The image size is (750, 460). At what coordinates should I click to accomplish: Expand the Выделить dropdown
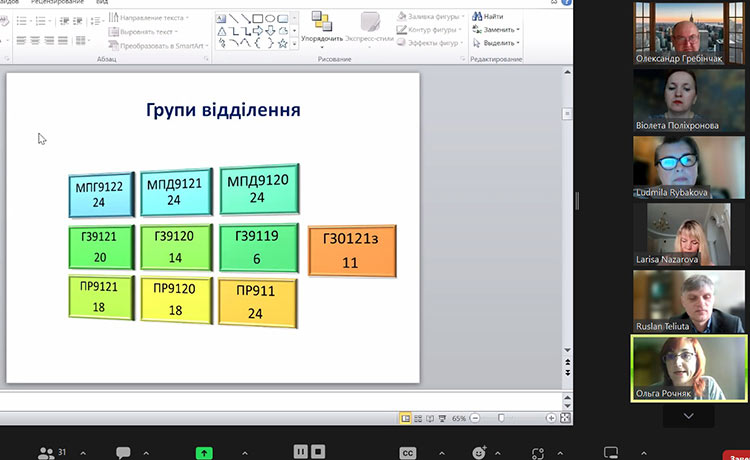517,43
